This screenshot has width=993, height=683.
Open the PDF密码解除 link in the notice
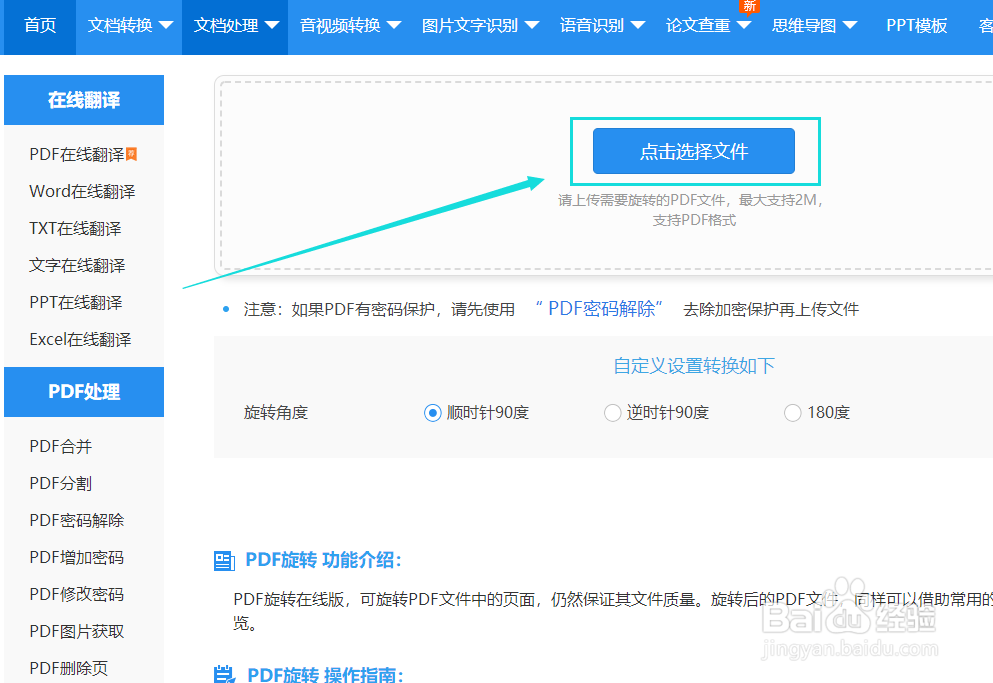pyautogui.click(x=598, y=309)
